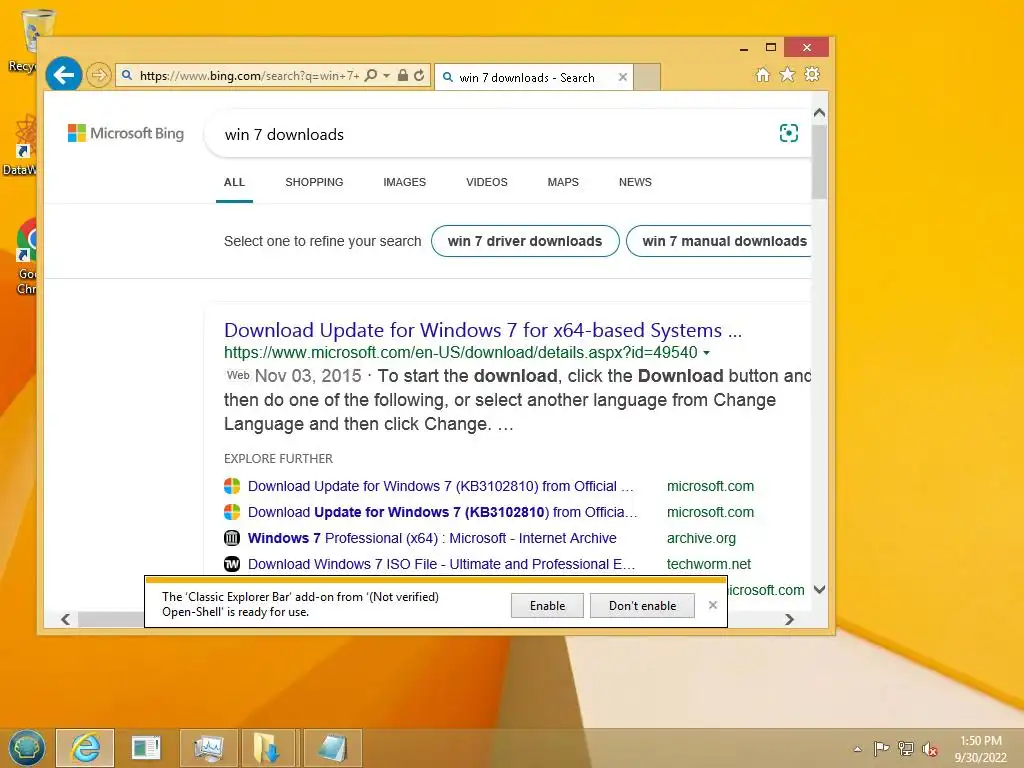The width and height of the screenshot is (1024, 768).
Task: Click the horizontal scrollbar left arrow
Action: (x=65, y=619)
